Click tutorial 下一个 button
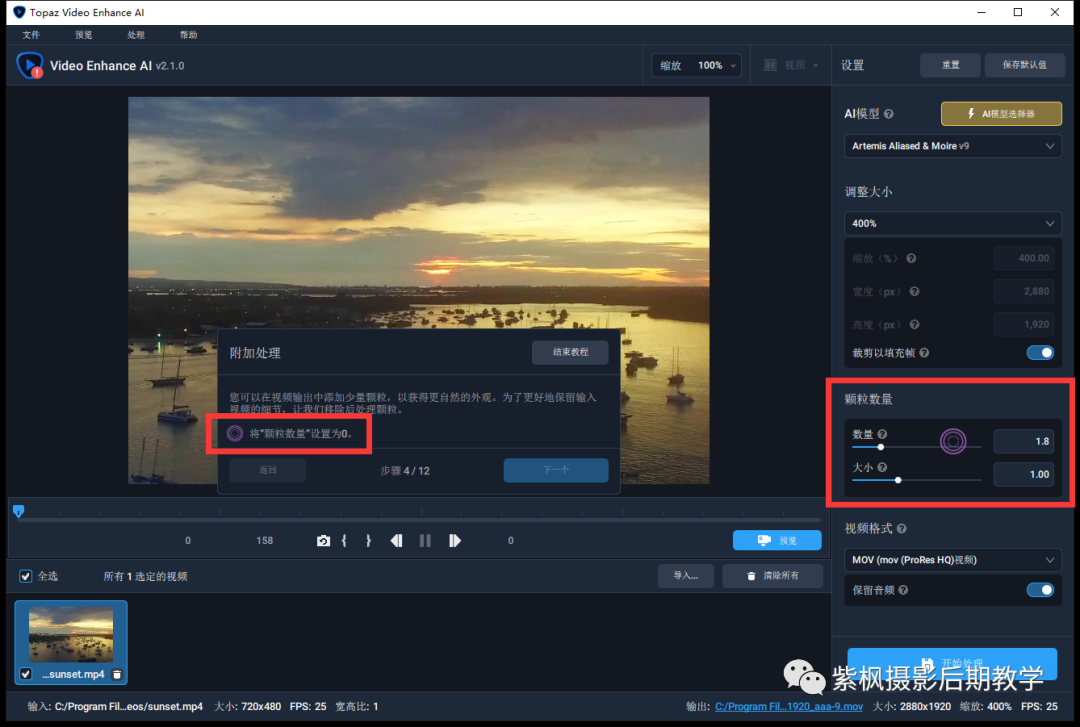The height and width of the screenshot is (727, 1080). coord(556,470)
